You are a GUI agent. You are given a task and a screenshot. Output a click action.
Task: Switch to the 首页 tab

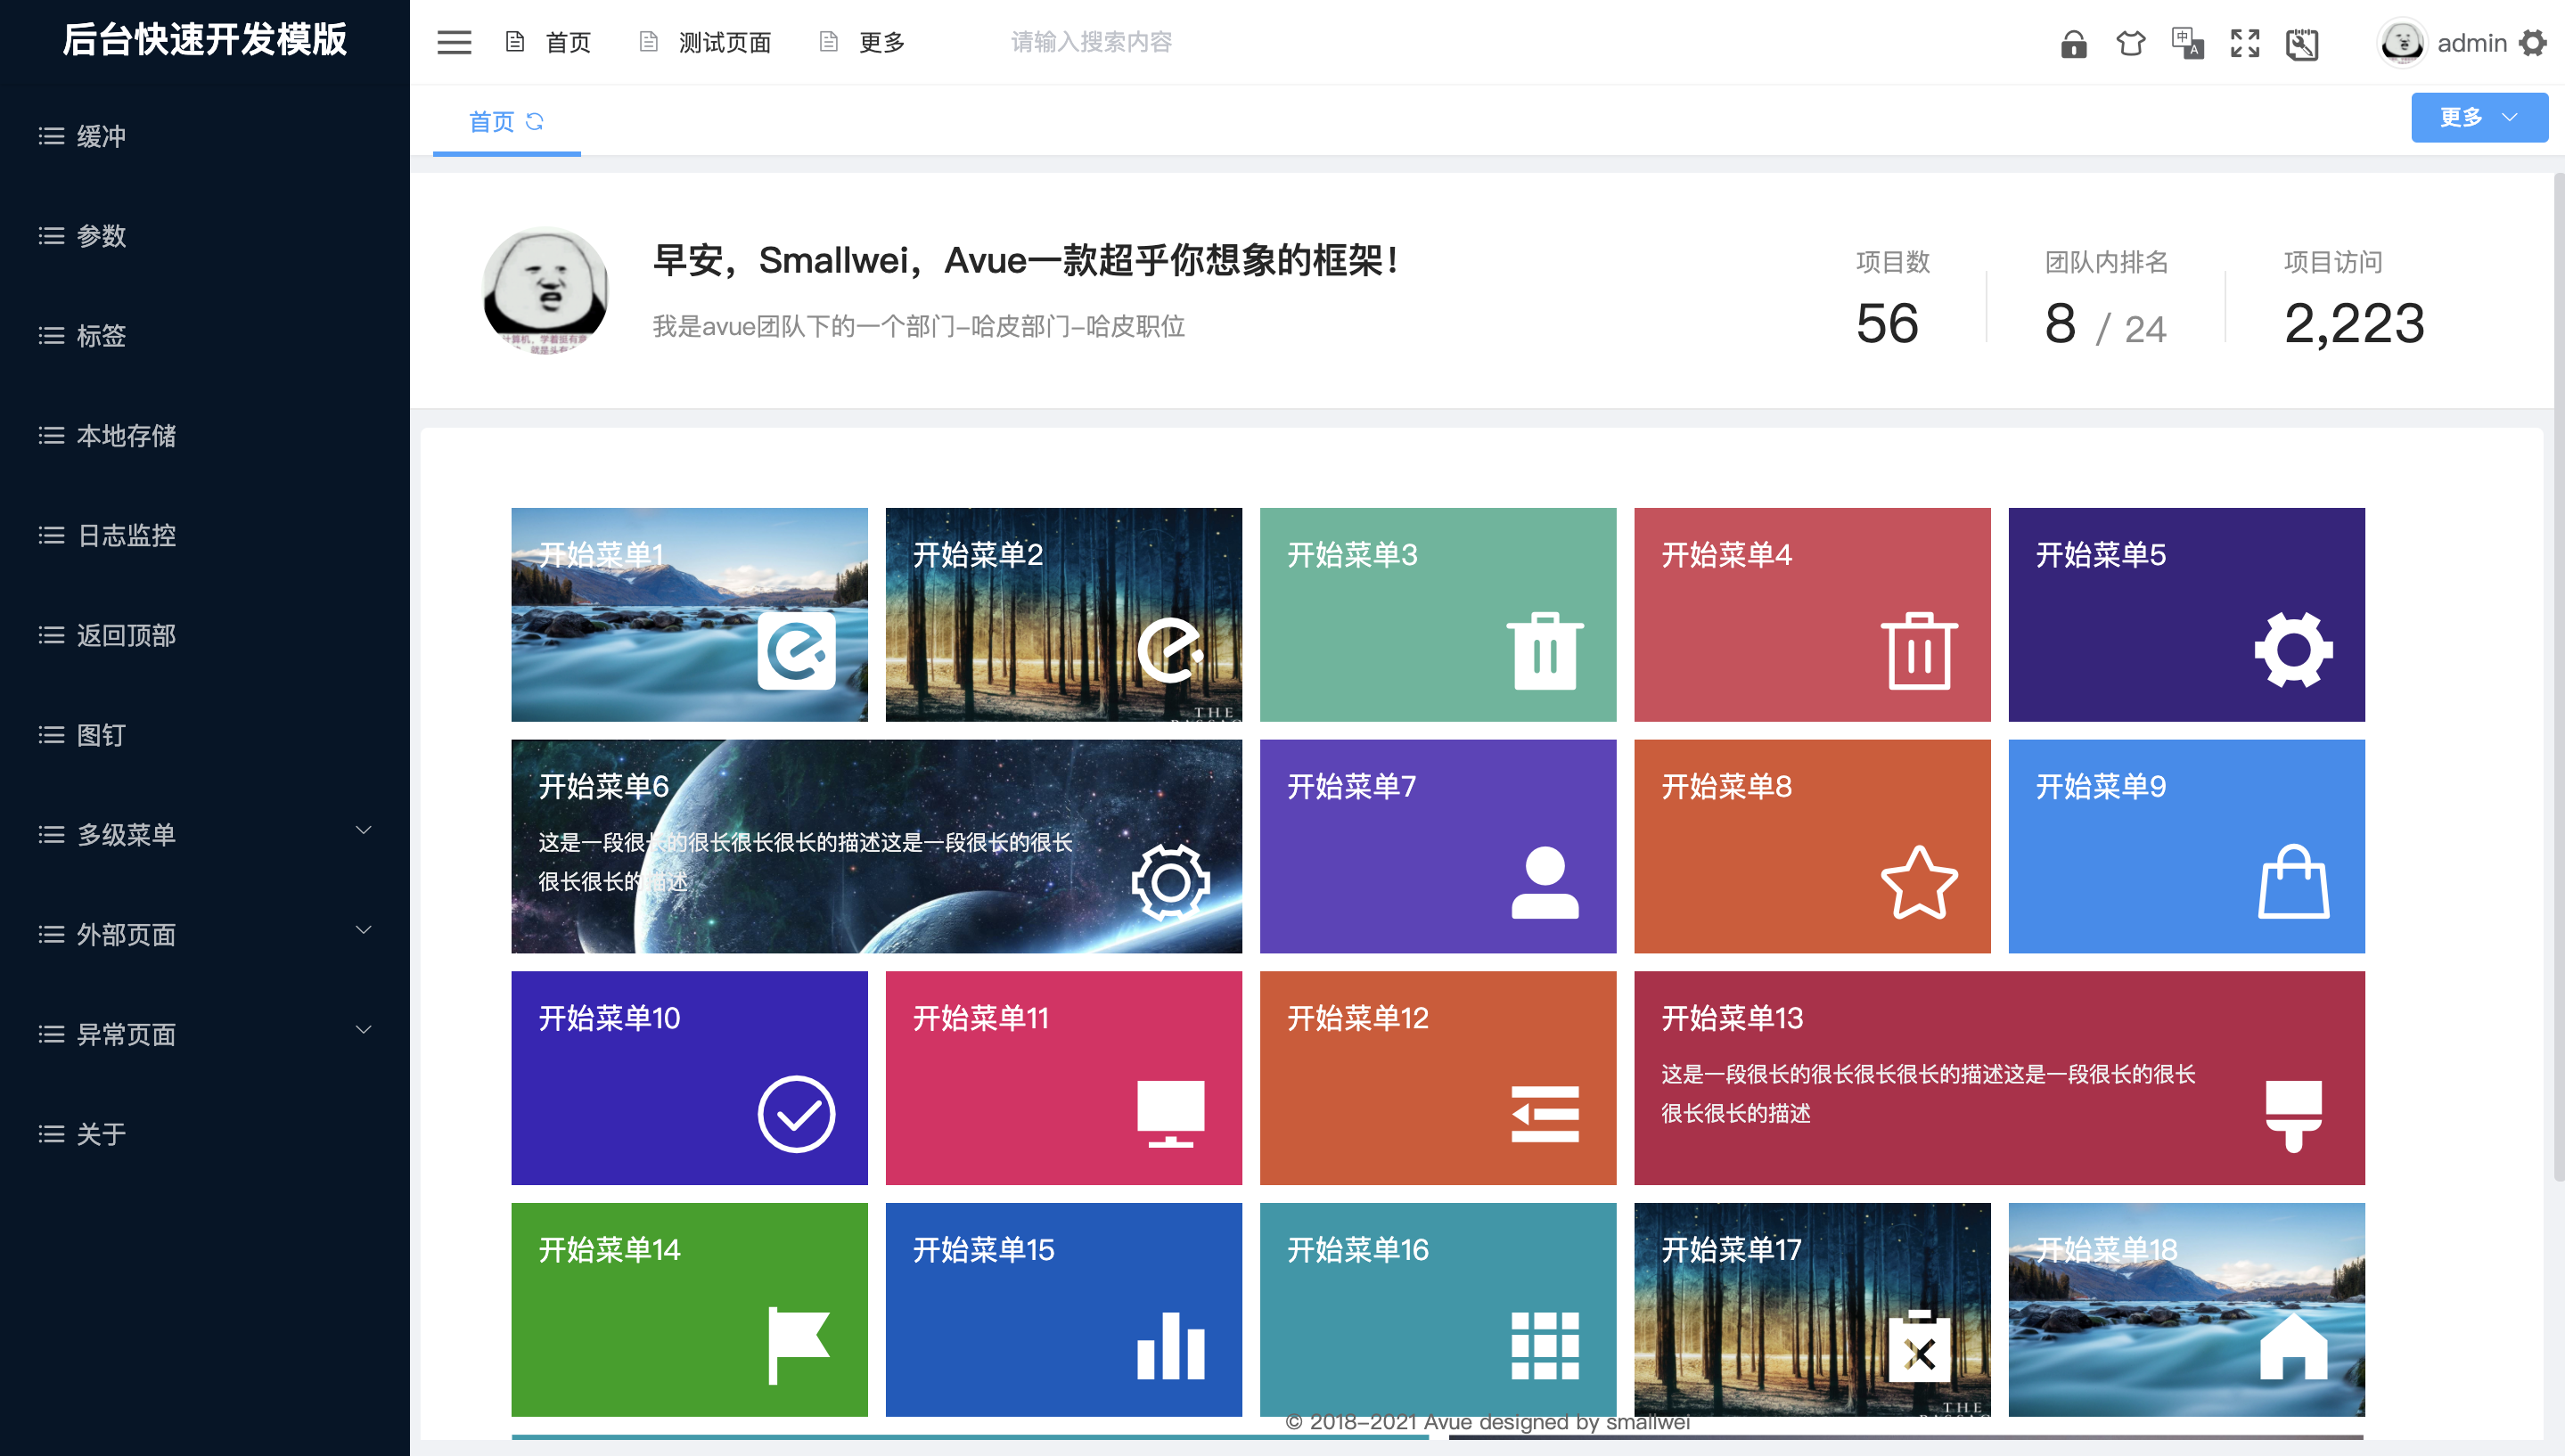pyautogui.click(x=491, y=121)
